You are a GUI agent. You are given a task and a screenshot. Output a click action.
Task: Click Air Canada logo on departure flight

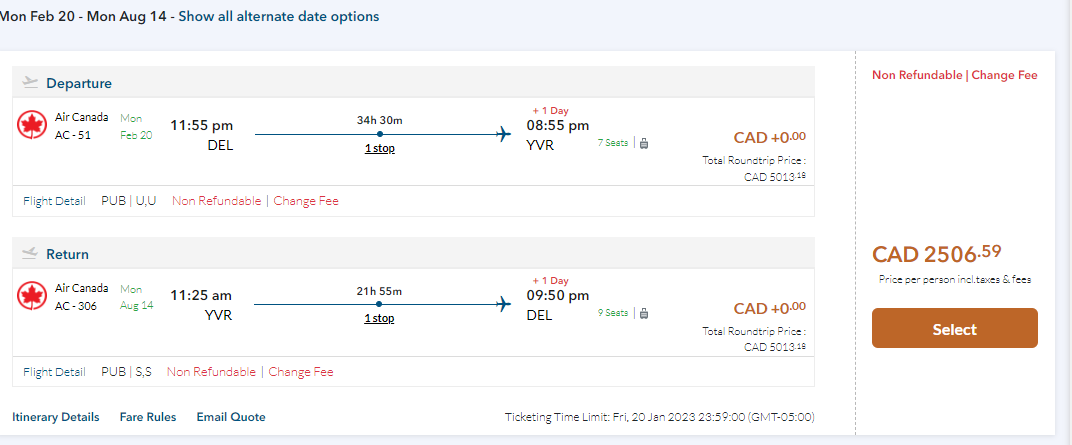[34, 125]
